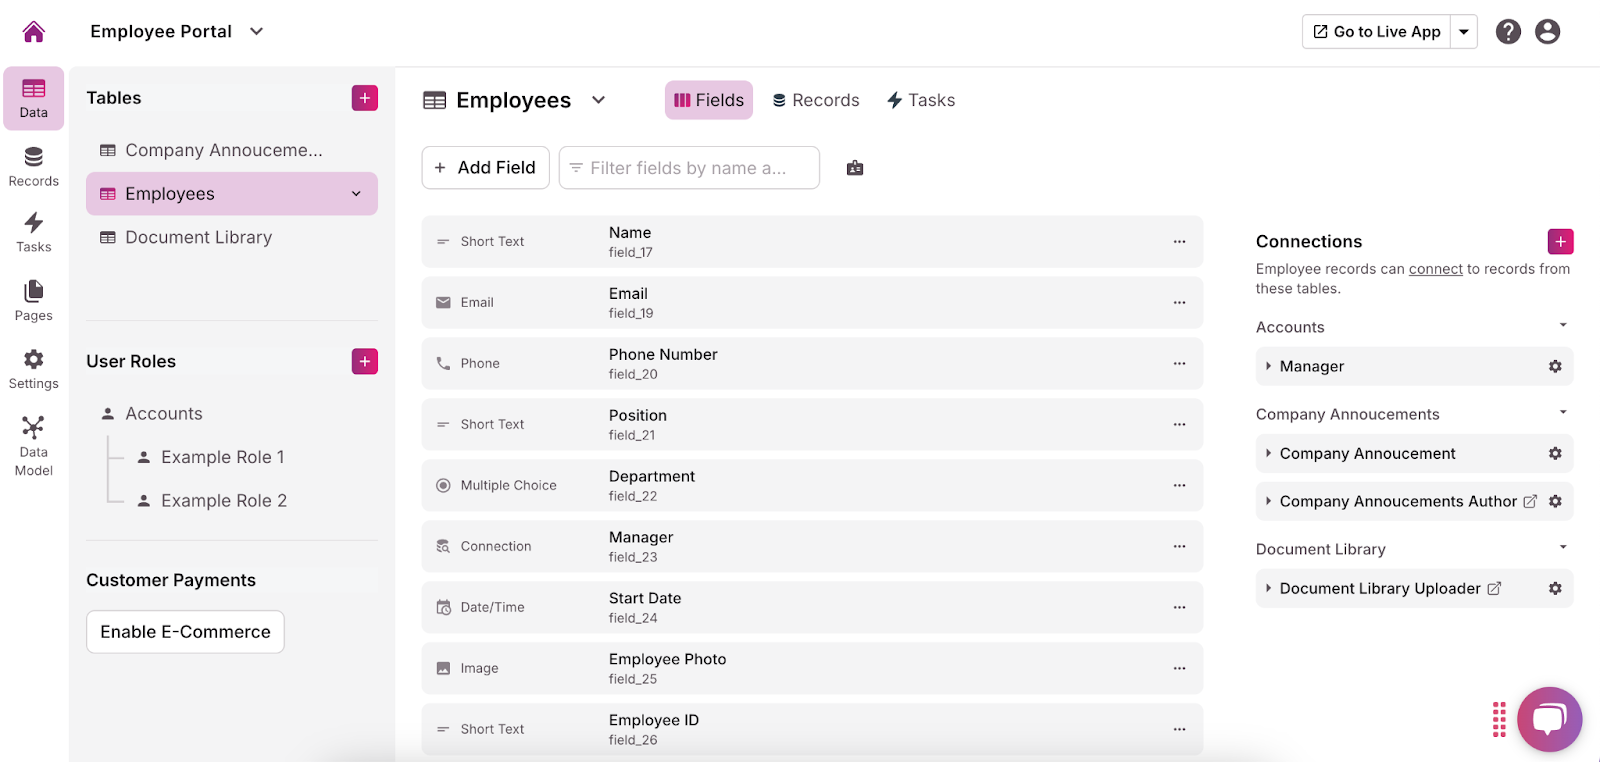Expand the Go to Live App dropdown arrow
Image resolution: width=1600 pixels, height=762 pixels.
click(1464, 32)
